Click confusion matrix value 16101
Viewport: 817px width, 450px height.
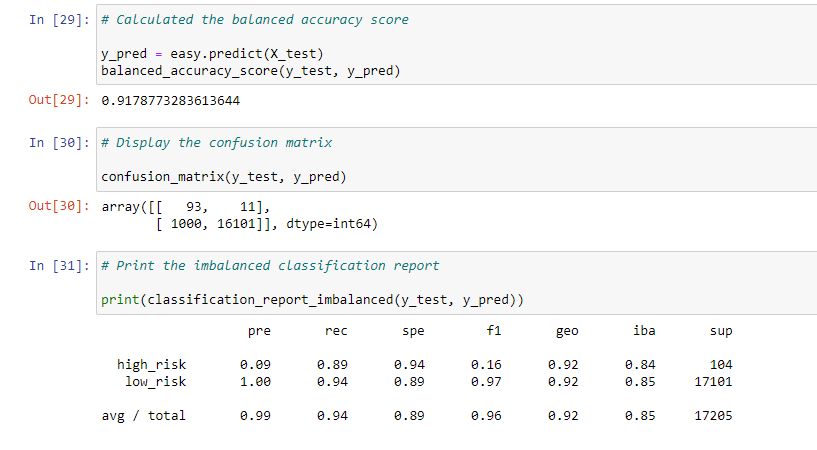pyautogui.click(x=236, y=224)
